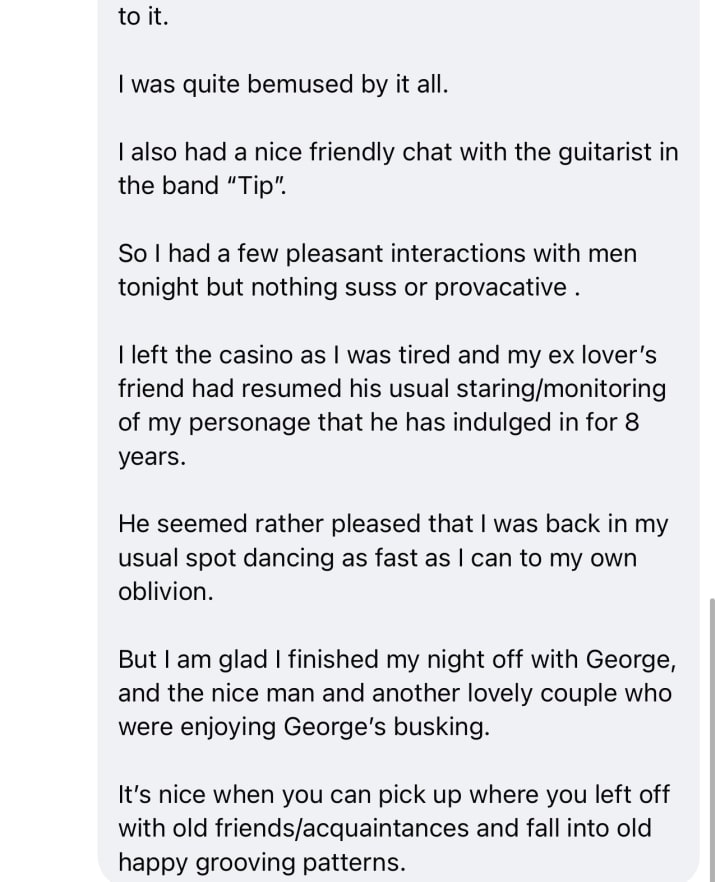Click the word "oblivion." in the message

point(166,592)
